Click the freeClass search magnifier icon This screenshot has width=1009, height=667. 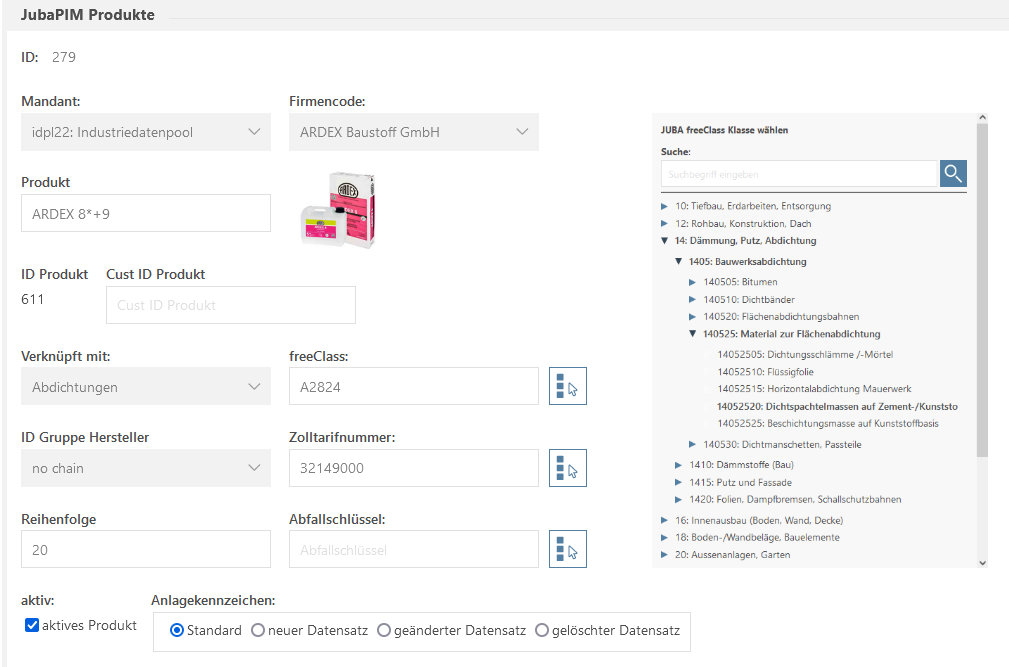pyautogui.click(x=953, y=174)
